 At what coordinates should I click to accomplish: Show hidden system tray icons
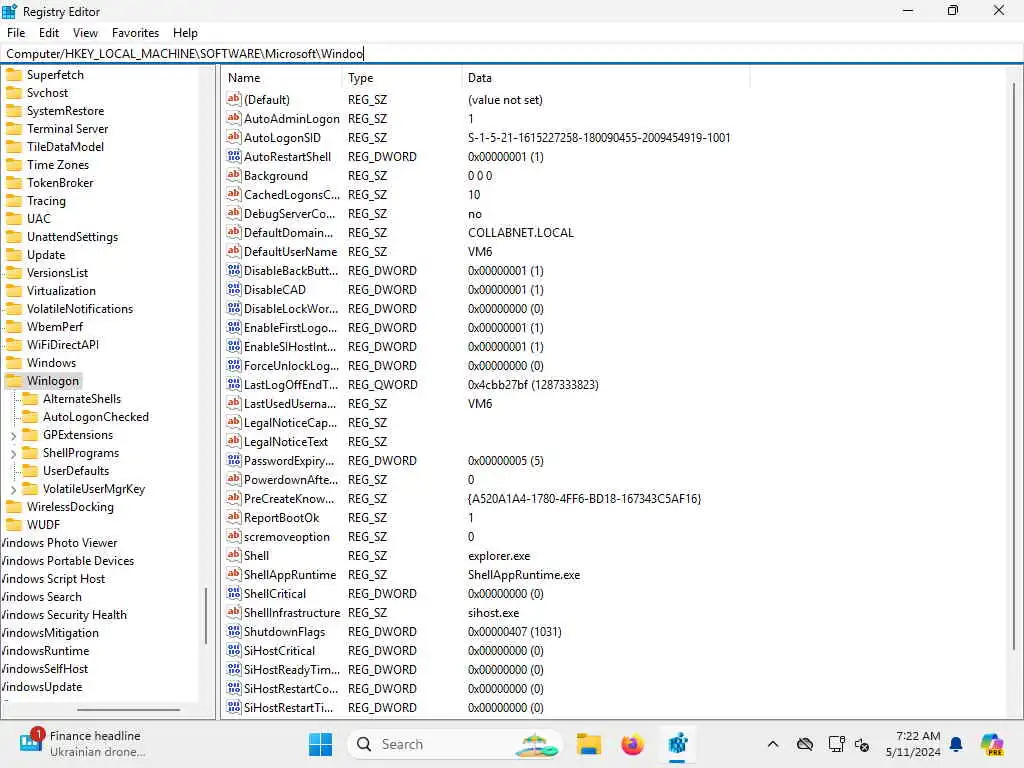coord(773,744)
